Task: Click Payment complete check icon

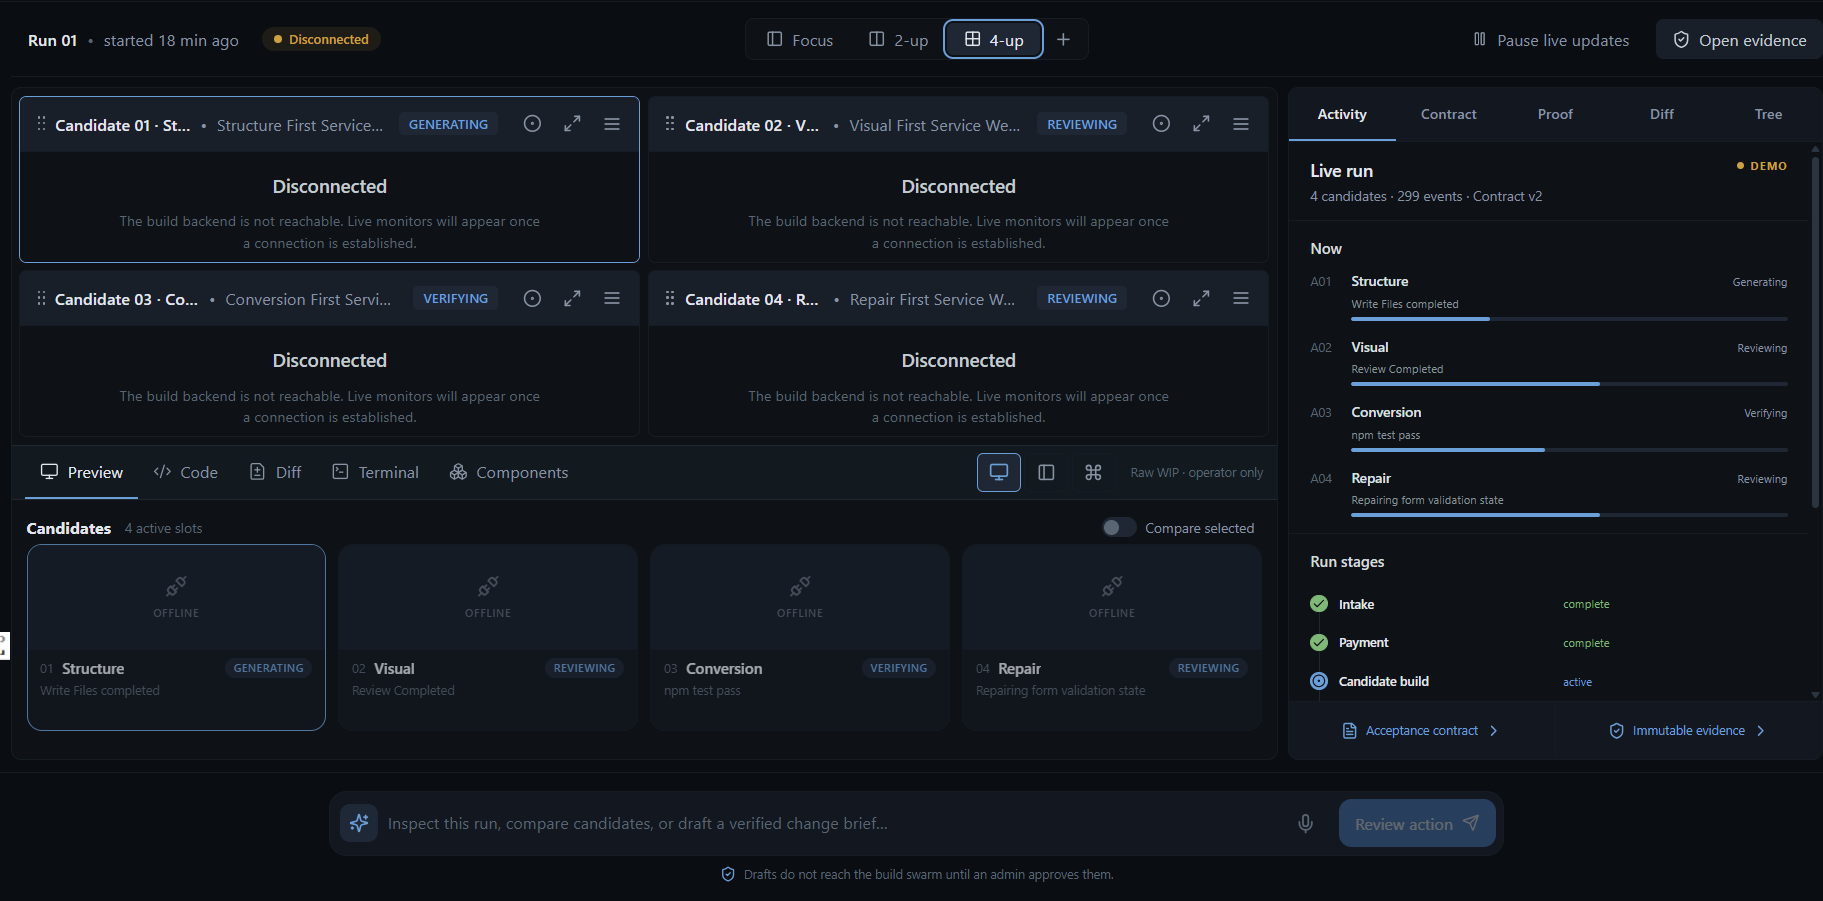Action: 1319,642
